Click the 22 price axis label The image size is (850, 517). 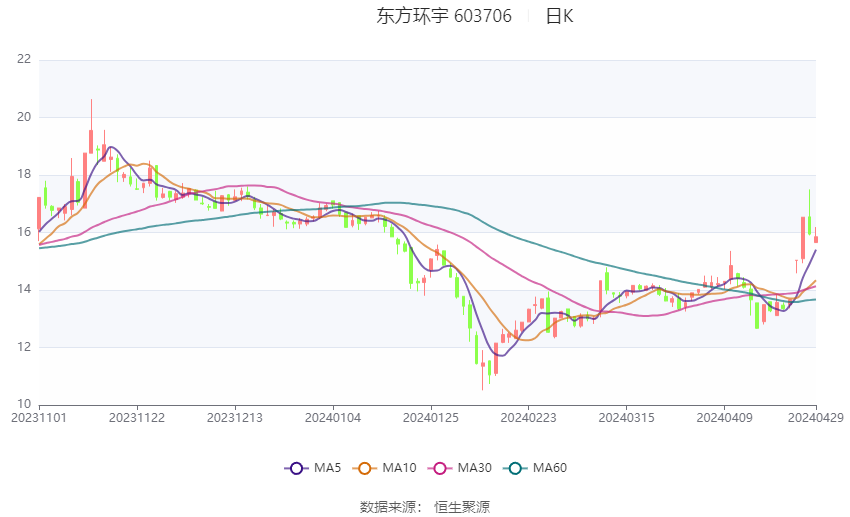tap(24, 59)
